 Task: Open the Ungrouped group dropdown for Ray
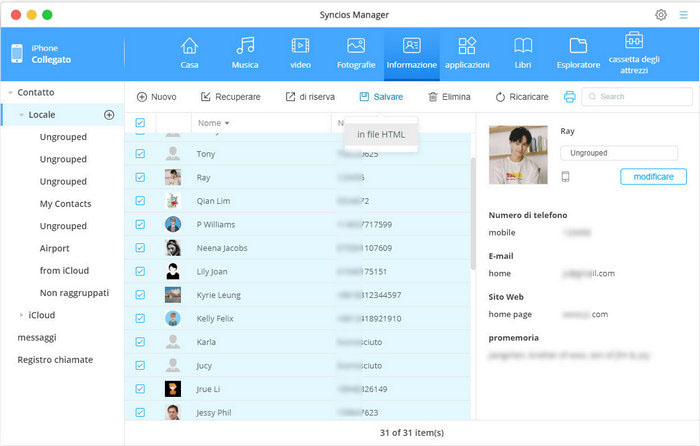point(618,153)
